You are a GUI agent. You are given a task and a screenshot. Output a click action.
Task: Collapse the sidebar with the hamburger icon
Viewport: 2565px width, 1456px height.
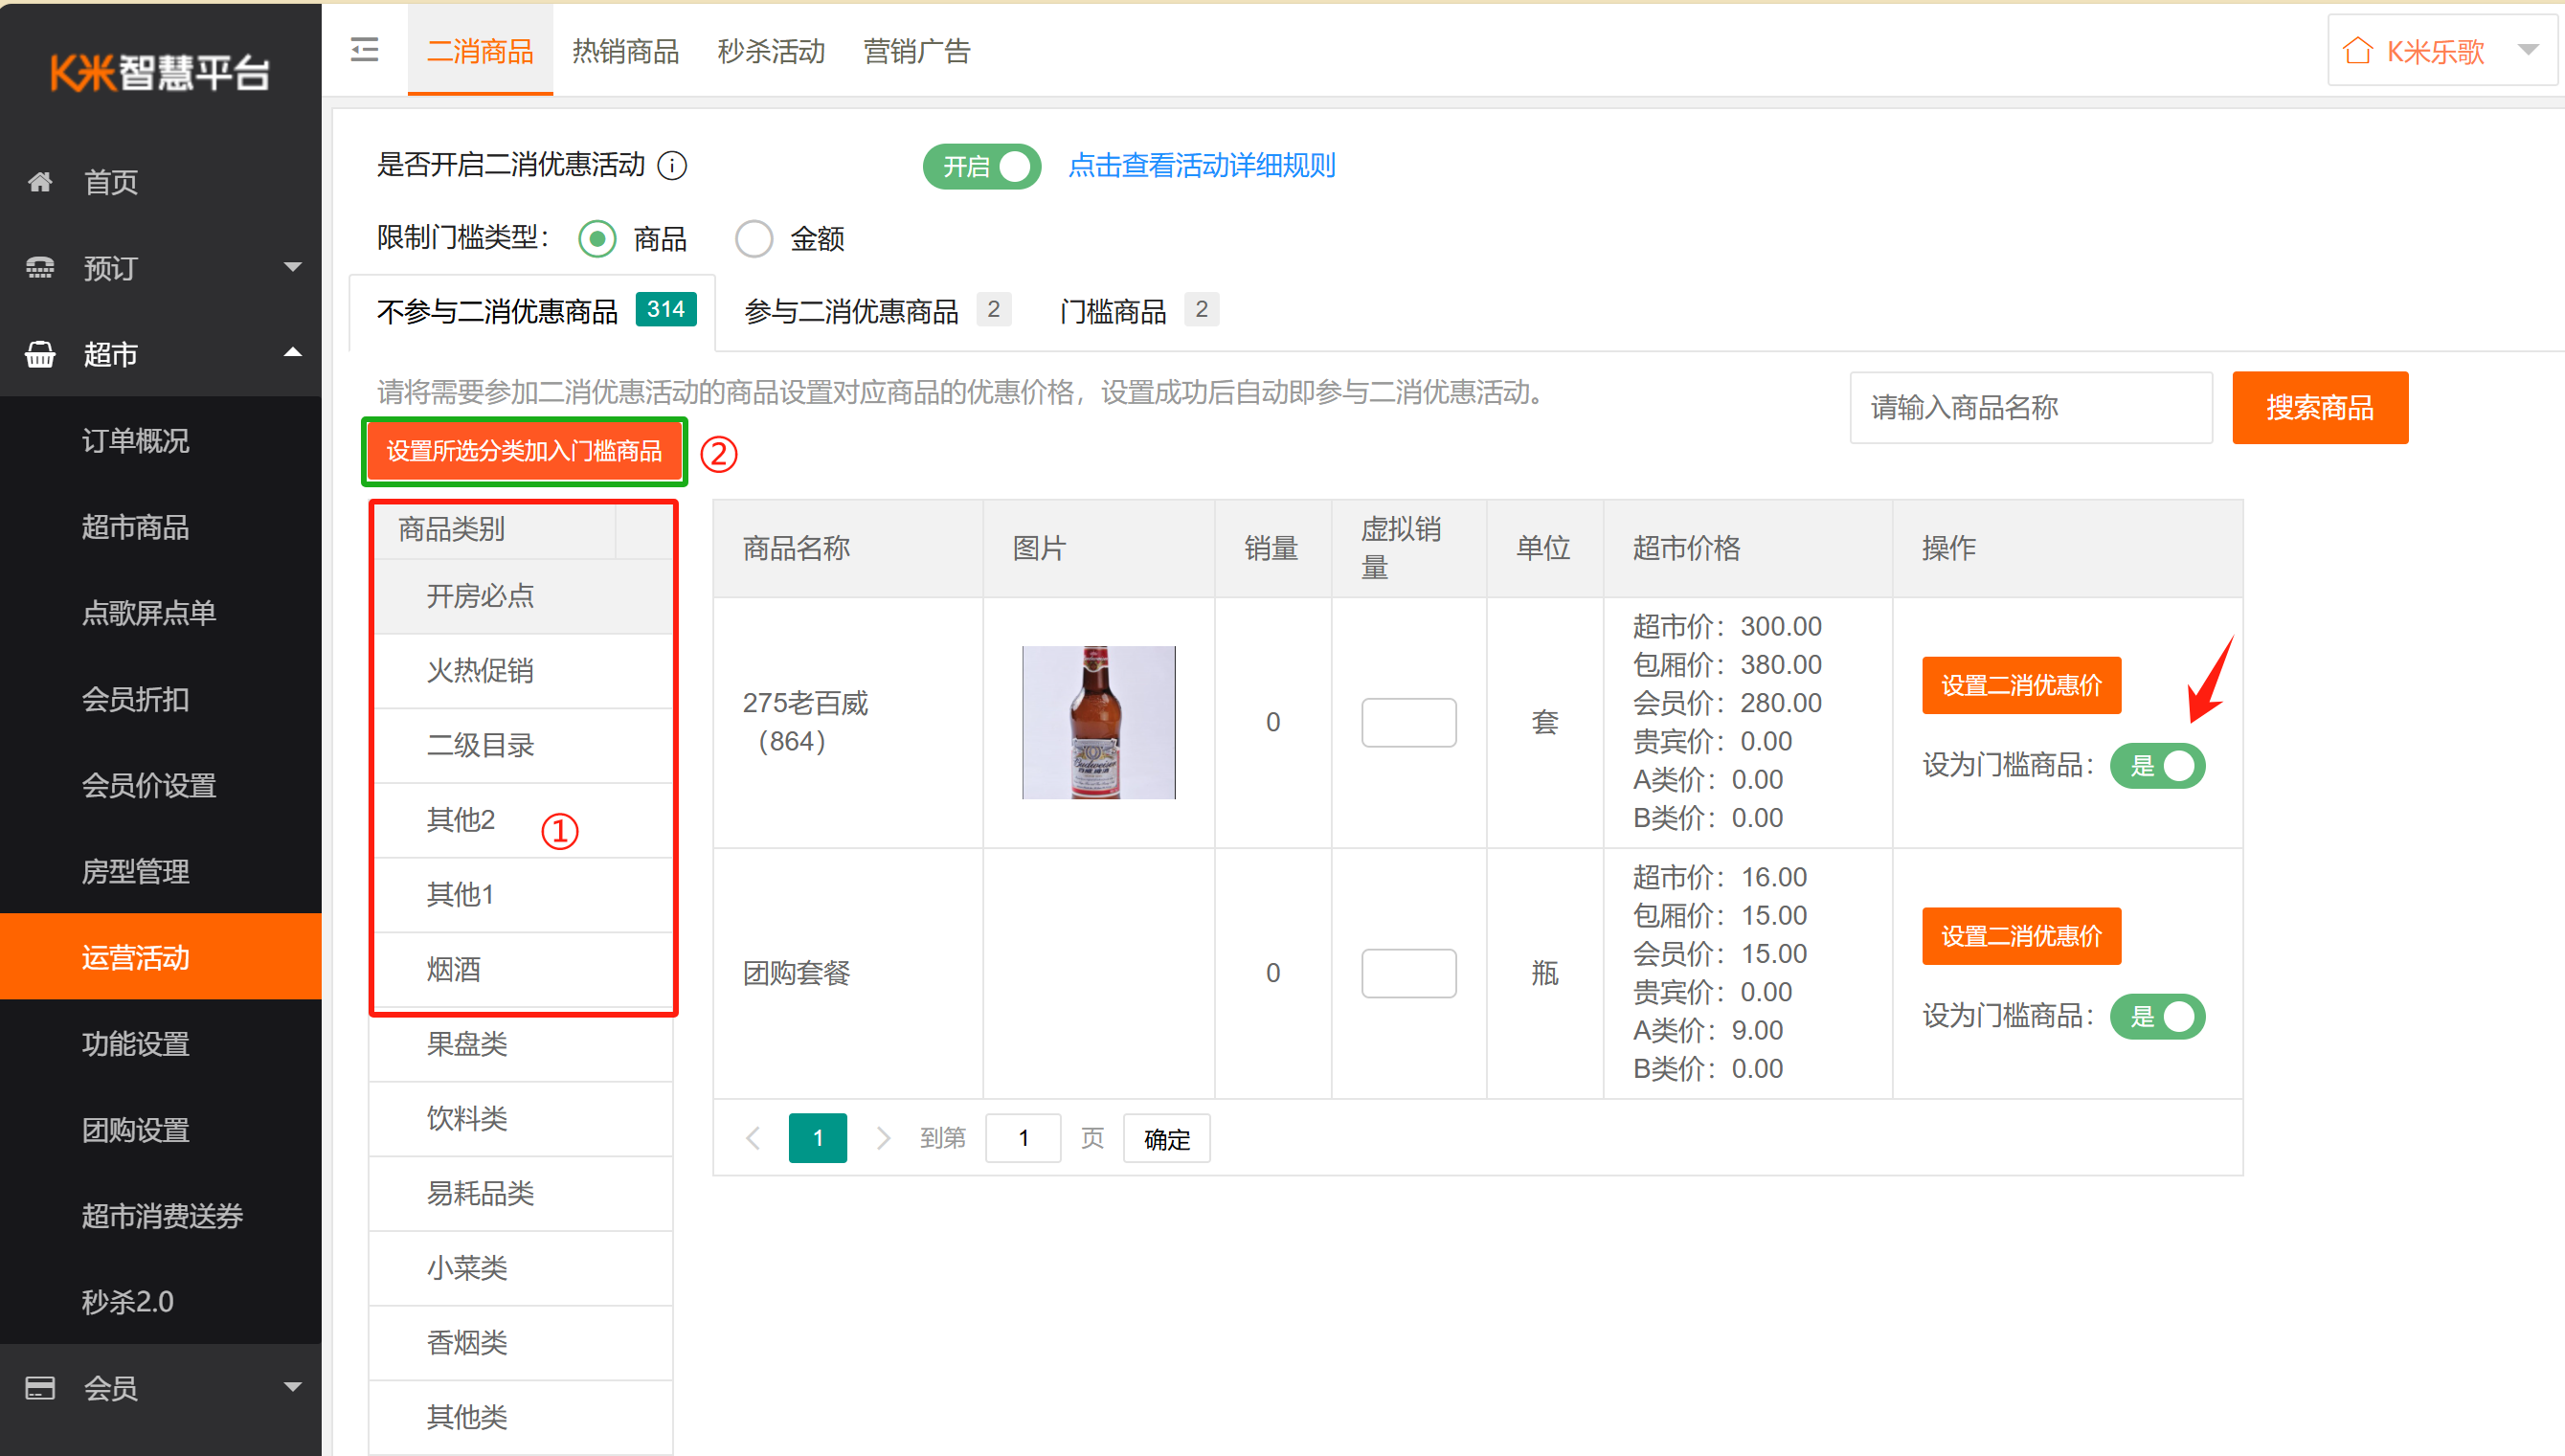[364, 50]
